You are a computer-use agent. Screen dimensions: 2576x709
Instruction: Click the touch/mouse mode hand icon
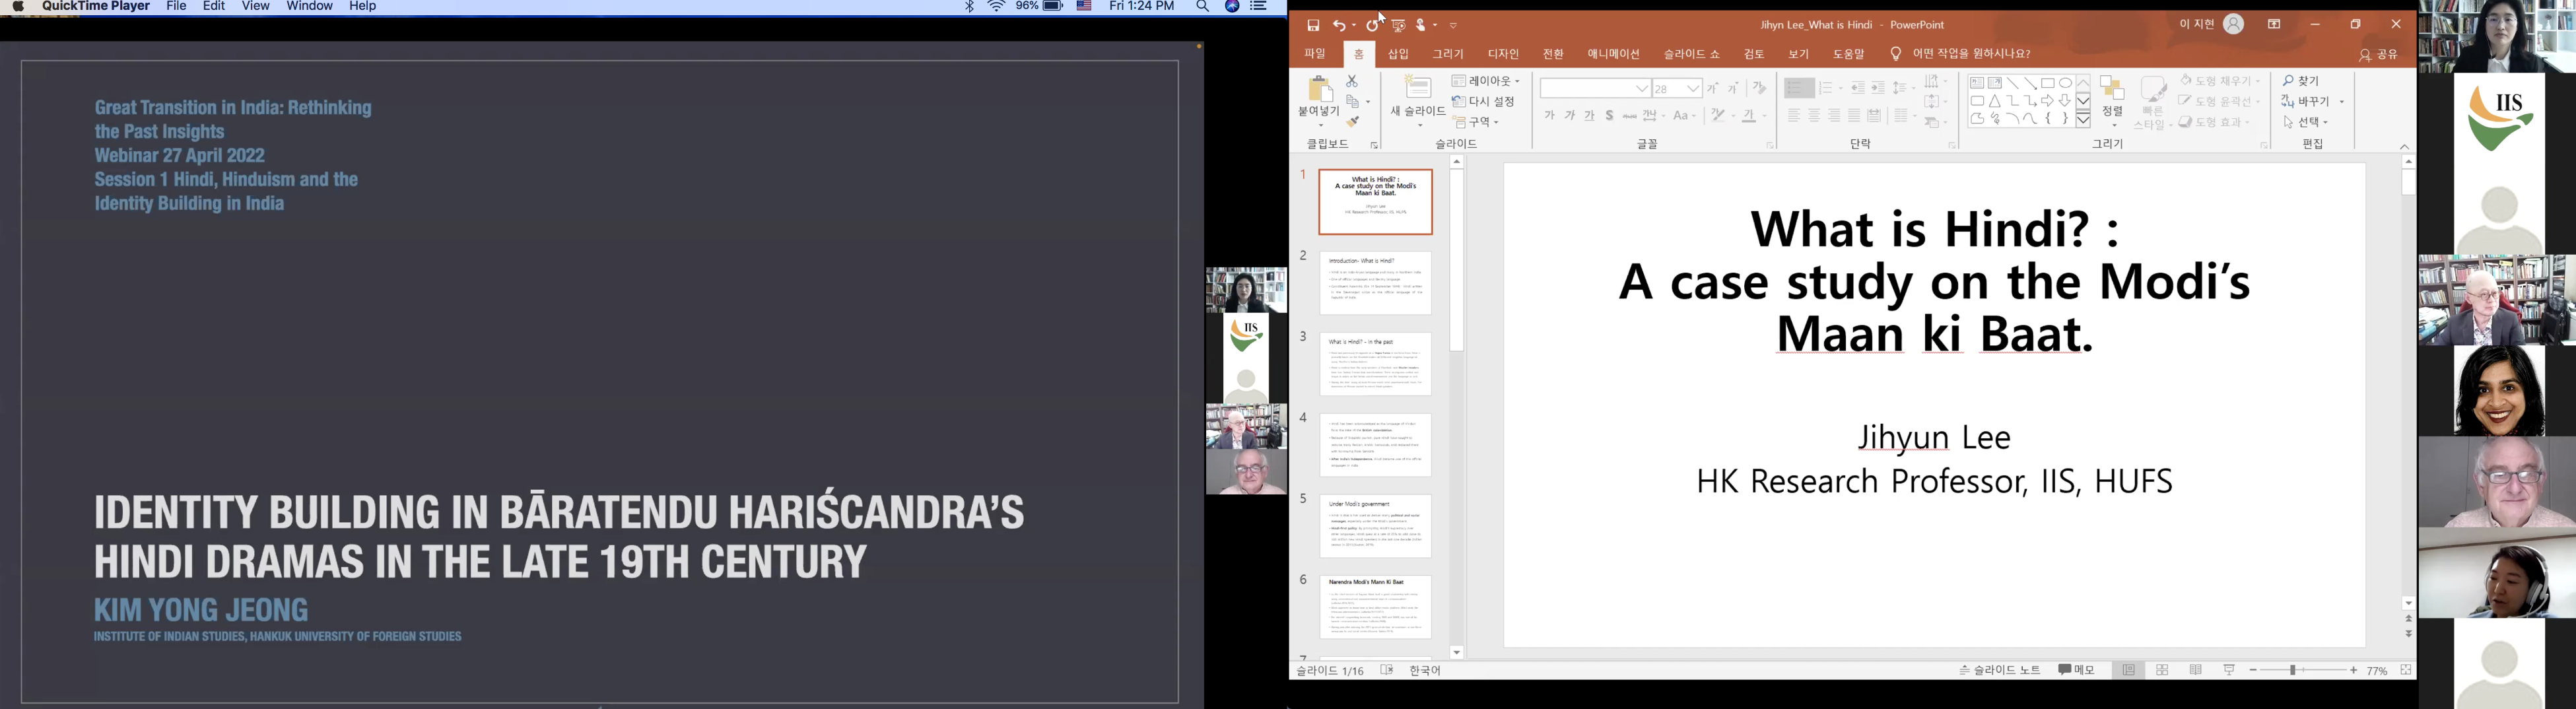1421,25
